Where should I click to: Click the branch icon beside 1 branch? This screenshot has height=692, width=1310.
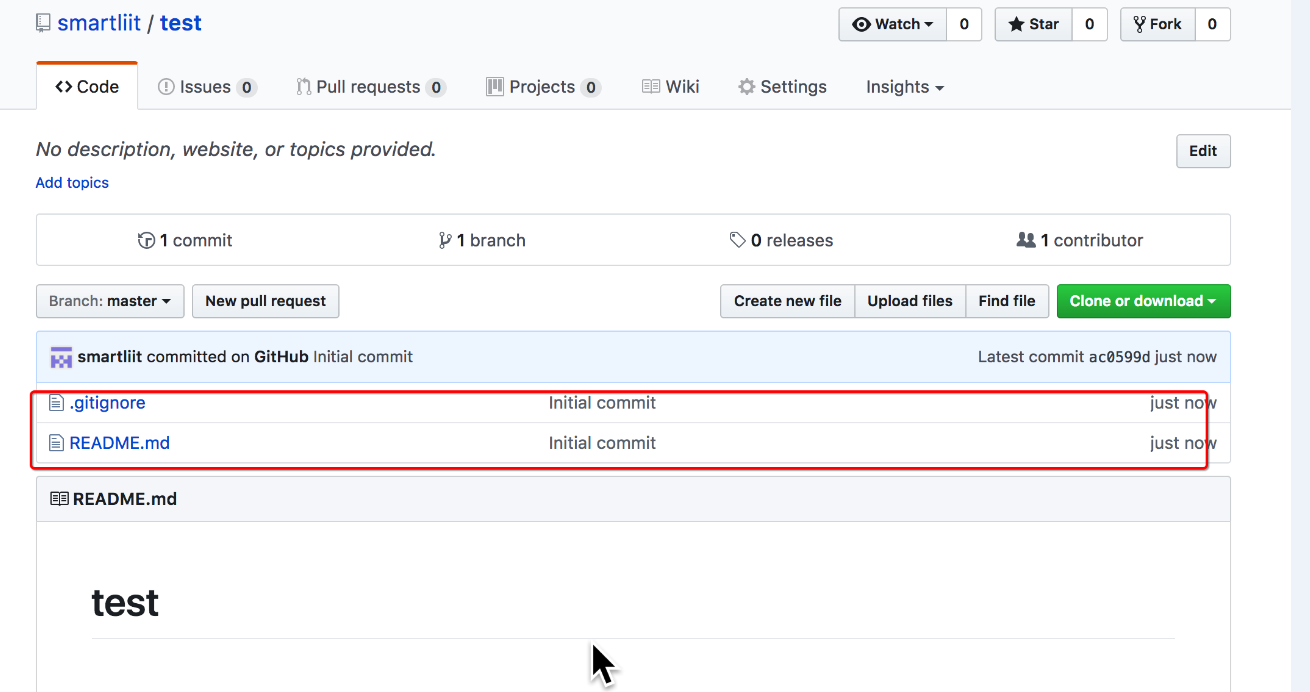click(x=445, y=240)
